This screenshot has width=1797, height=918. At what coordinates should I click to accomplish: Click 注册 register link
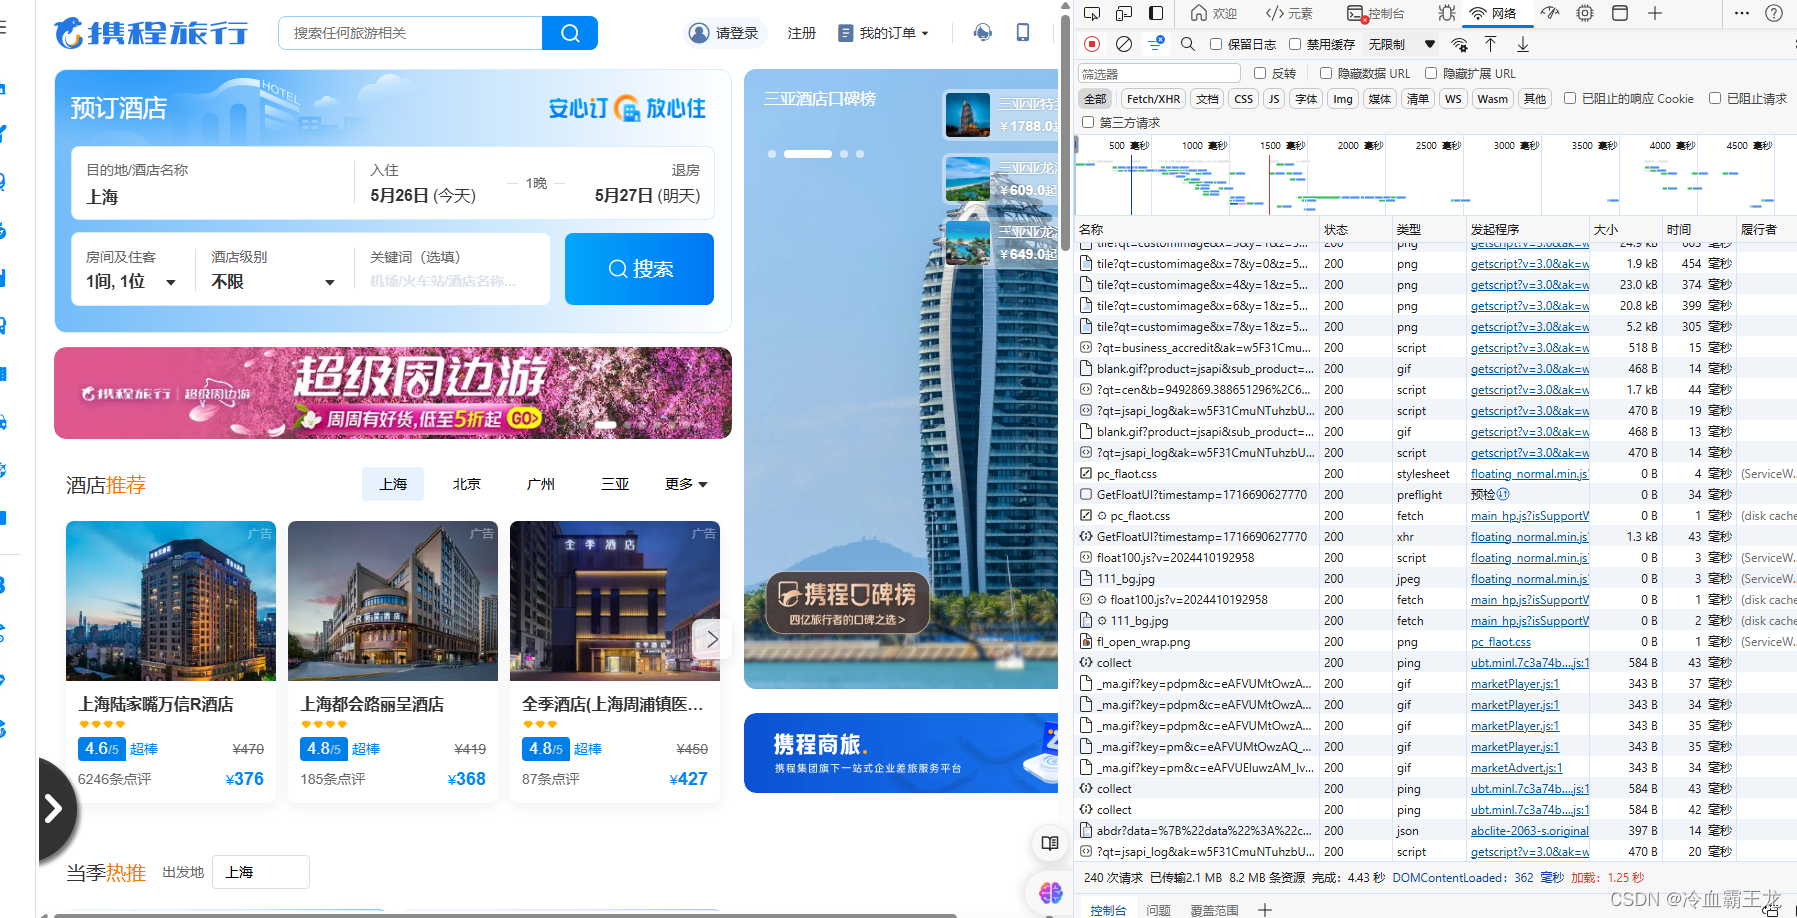801,33
